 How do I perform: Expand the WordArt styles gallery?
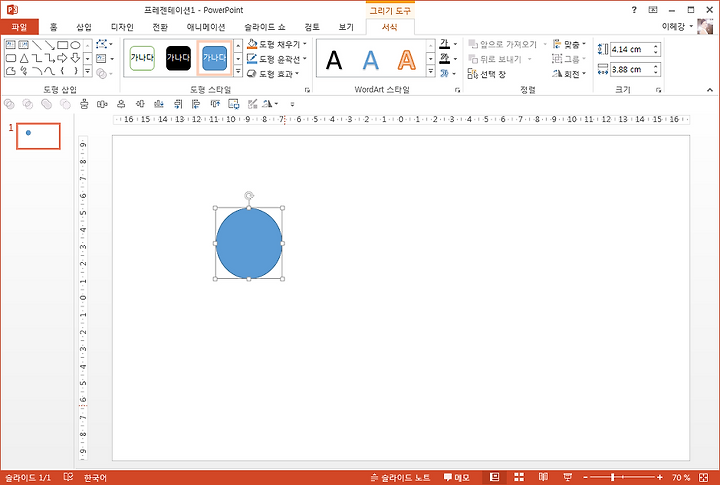point(430,71)
